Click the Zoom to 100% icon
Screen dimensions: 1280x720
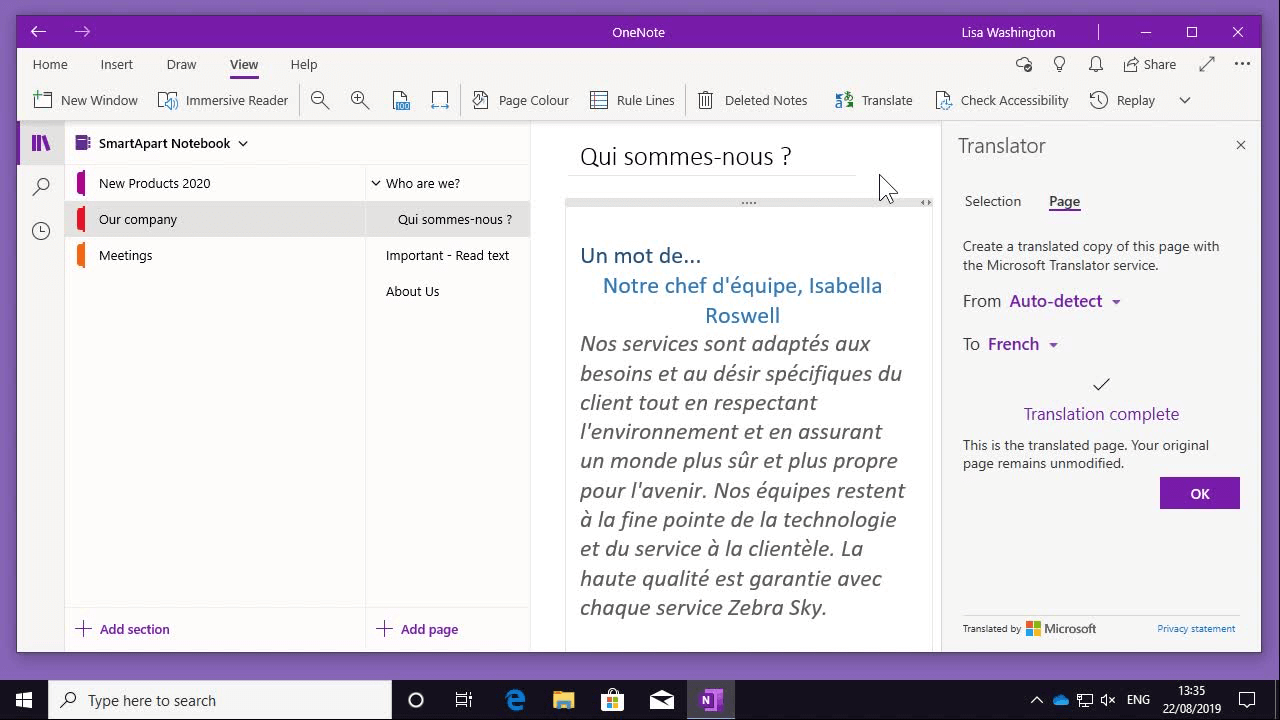click(401, 100)
